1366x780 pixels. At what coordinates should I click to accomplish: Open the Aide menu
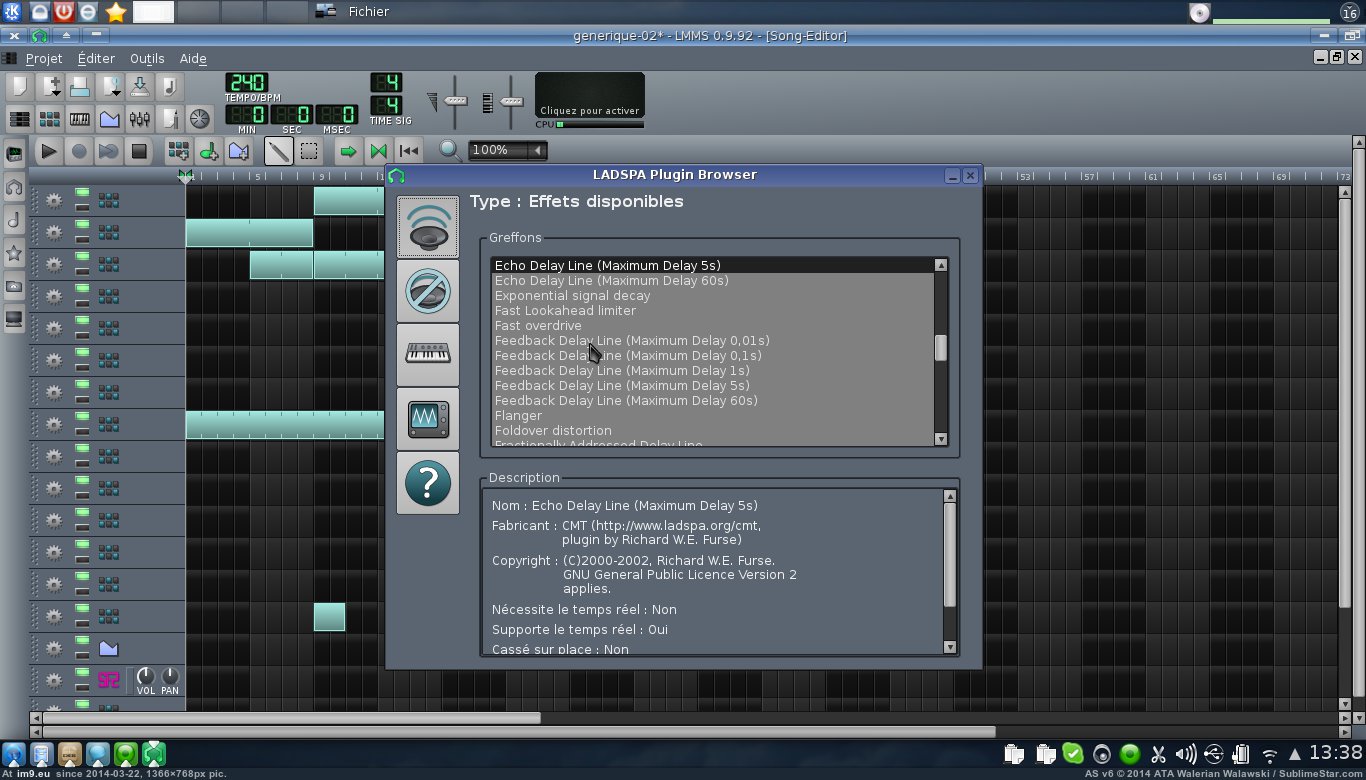click(x=192, y=59)
